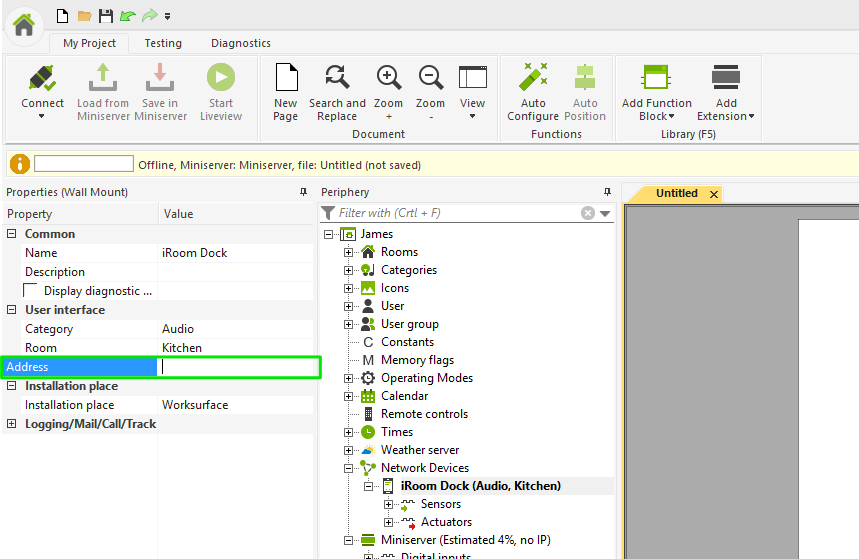The image size is (859, 559).
Task: Select Icons in the Periphery tree
Action: point(394,288)
